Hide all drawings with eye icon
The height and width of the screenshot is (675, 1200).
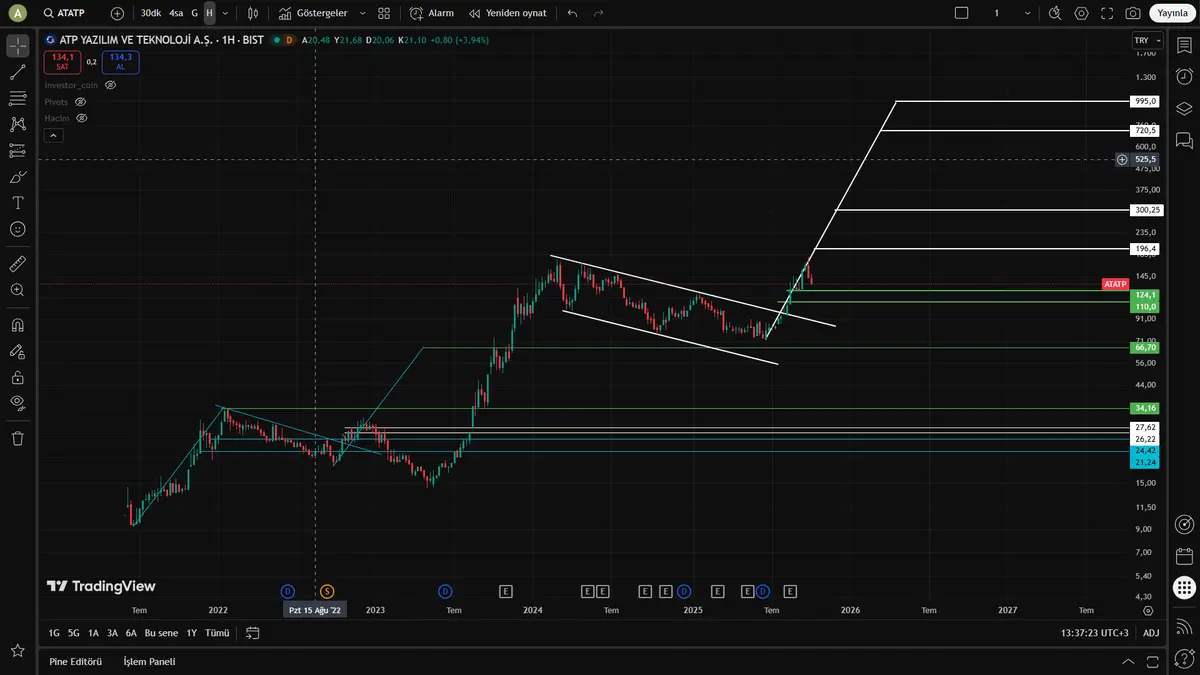point(18,403)
